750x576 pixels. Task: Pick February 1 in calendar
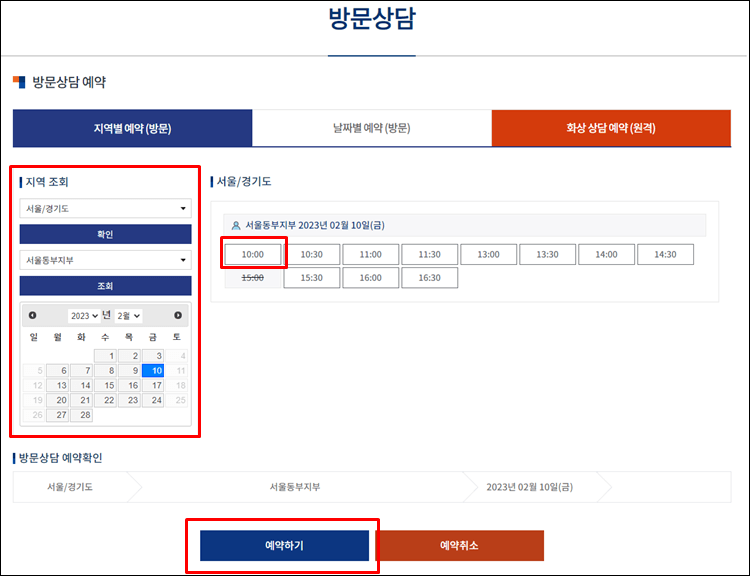click(x=105, y=356)
